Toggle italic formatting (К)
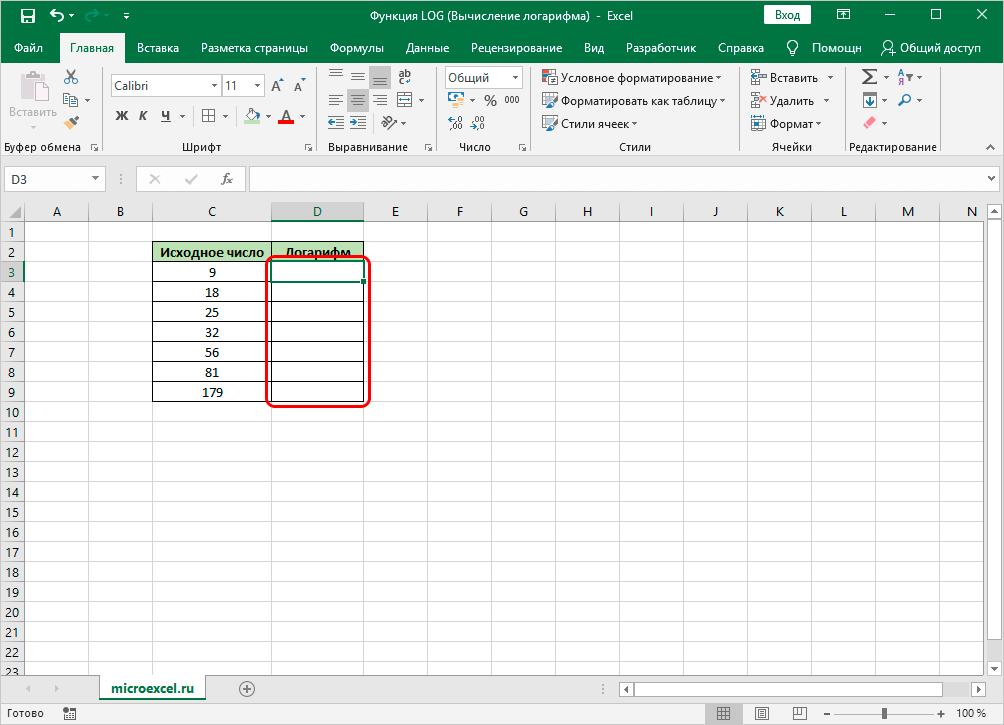The width and height of the screenshot is (1004, 725). click(144, 116)
